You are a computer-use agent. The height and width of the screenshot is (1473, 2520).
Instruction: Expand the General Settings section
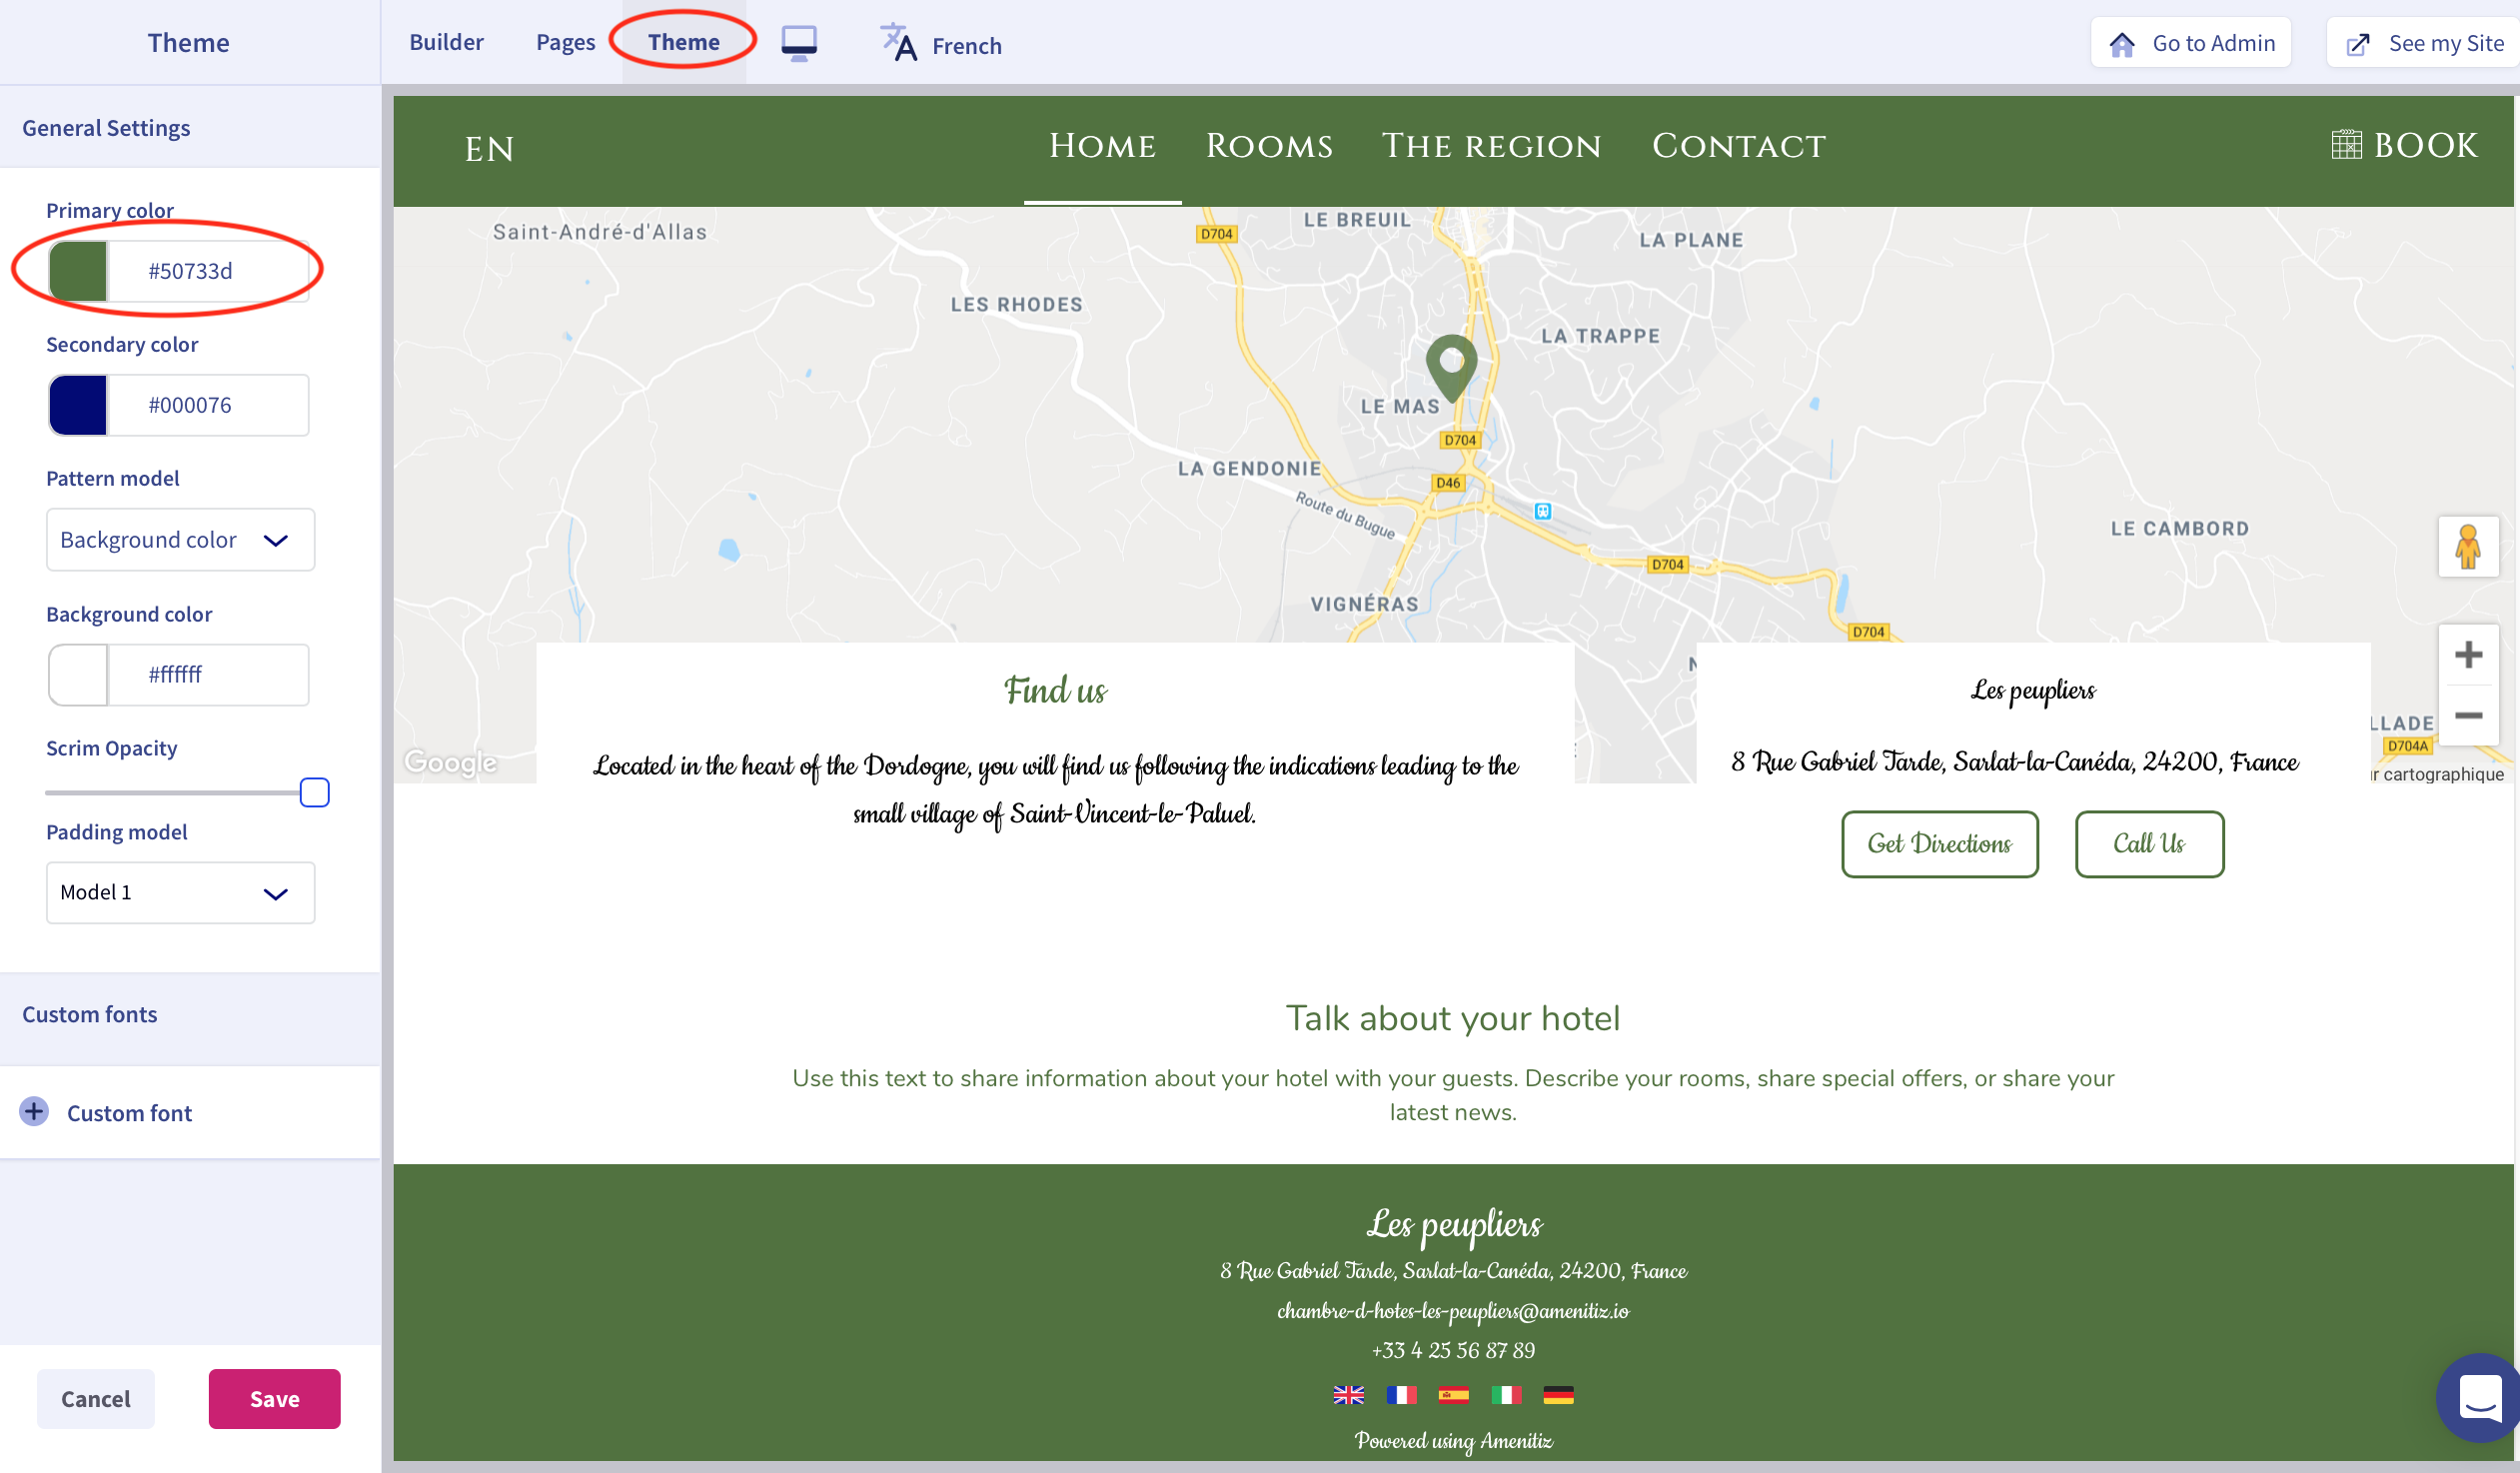[190, 128]
